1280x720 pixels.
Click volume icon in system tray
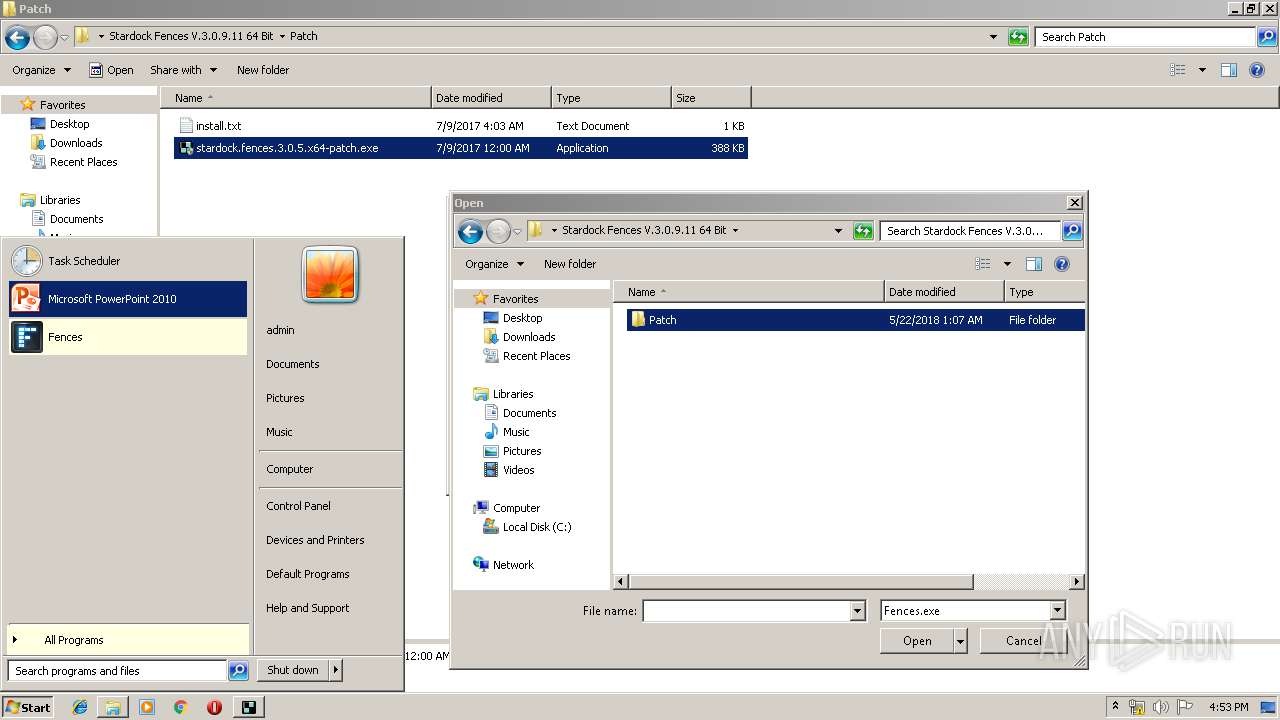[x=1161, y=707]
